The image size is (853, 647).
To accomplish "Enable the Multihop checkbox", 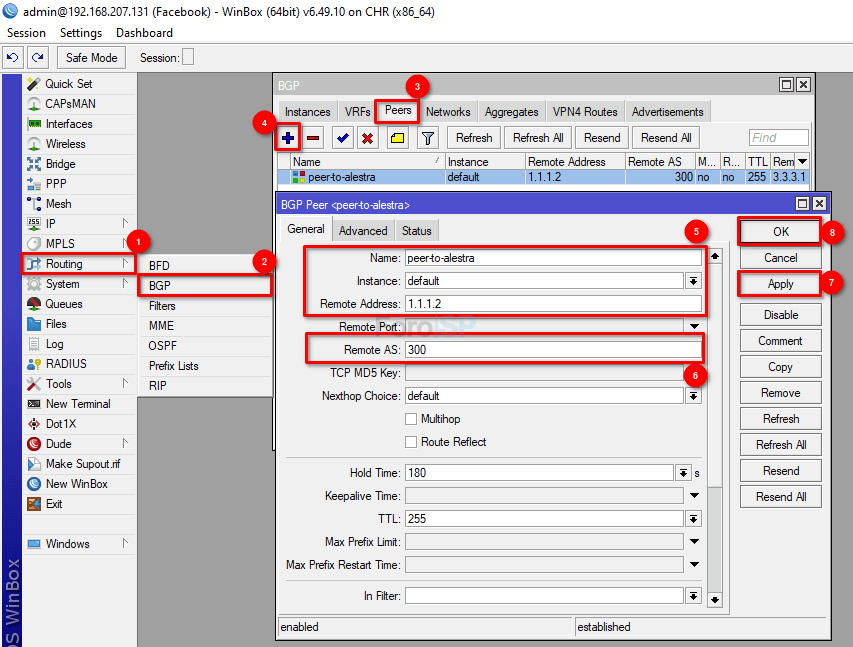I will pos(411,419).
